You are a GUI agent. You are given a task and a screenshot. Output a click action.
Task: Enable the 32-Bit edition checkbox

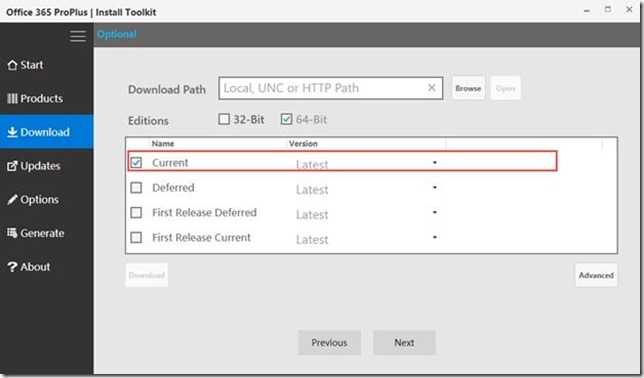pyautogui.click(x=224, y=119)
